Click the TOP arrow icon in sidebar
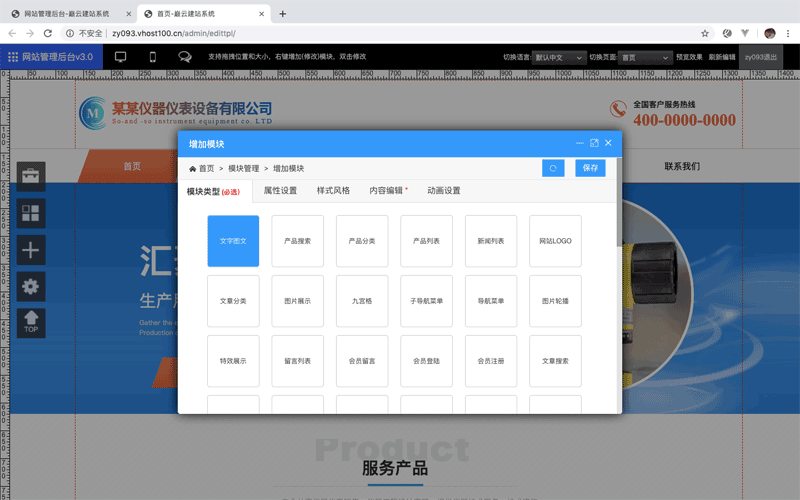The image size is (800, 500). point(31,322)
